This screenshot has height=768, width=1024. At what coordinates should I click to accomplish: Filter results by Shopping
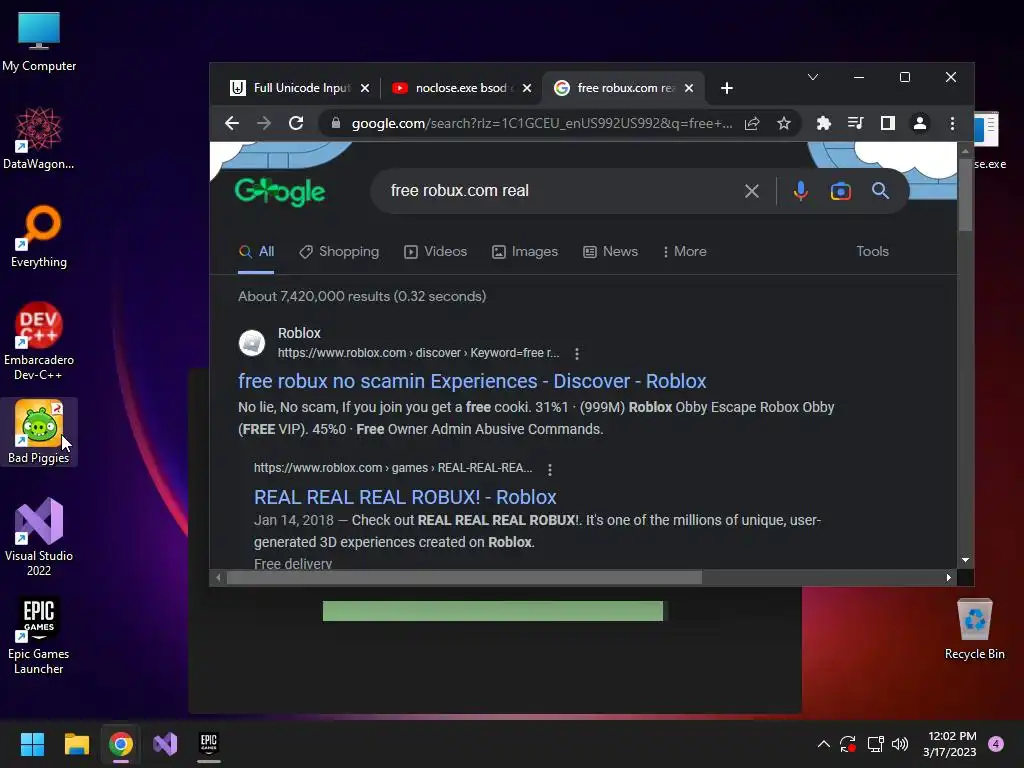pyautogui.click(x=339, y=251)
